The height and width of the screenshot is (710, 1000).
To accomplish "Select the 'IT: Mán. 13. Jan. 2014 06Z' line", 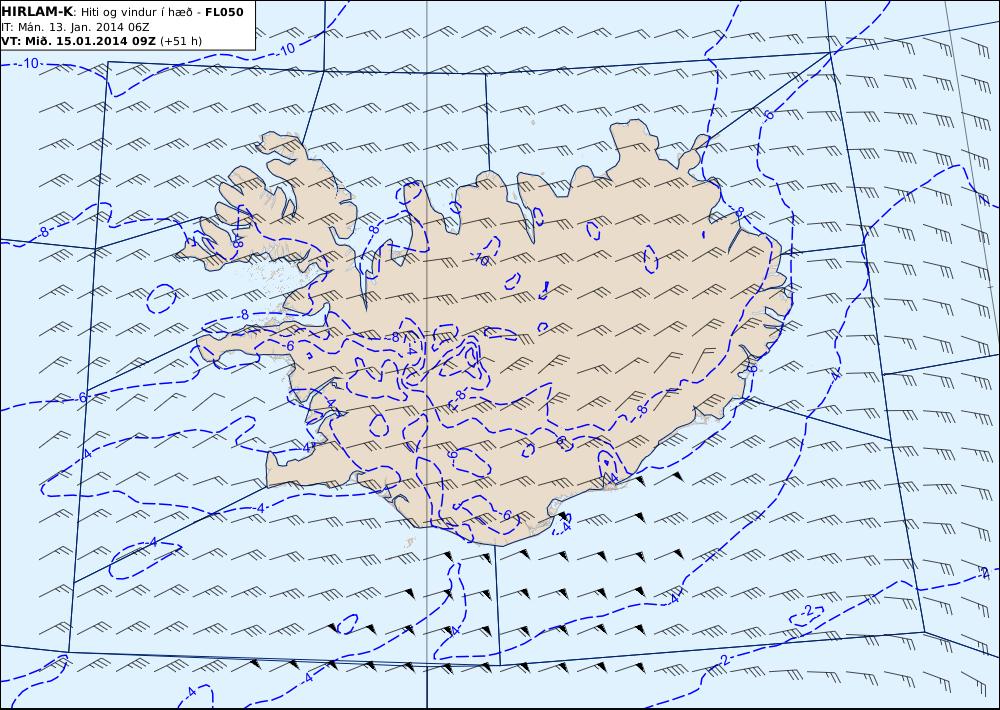I will point(75,27).
